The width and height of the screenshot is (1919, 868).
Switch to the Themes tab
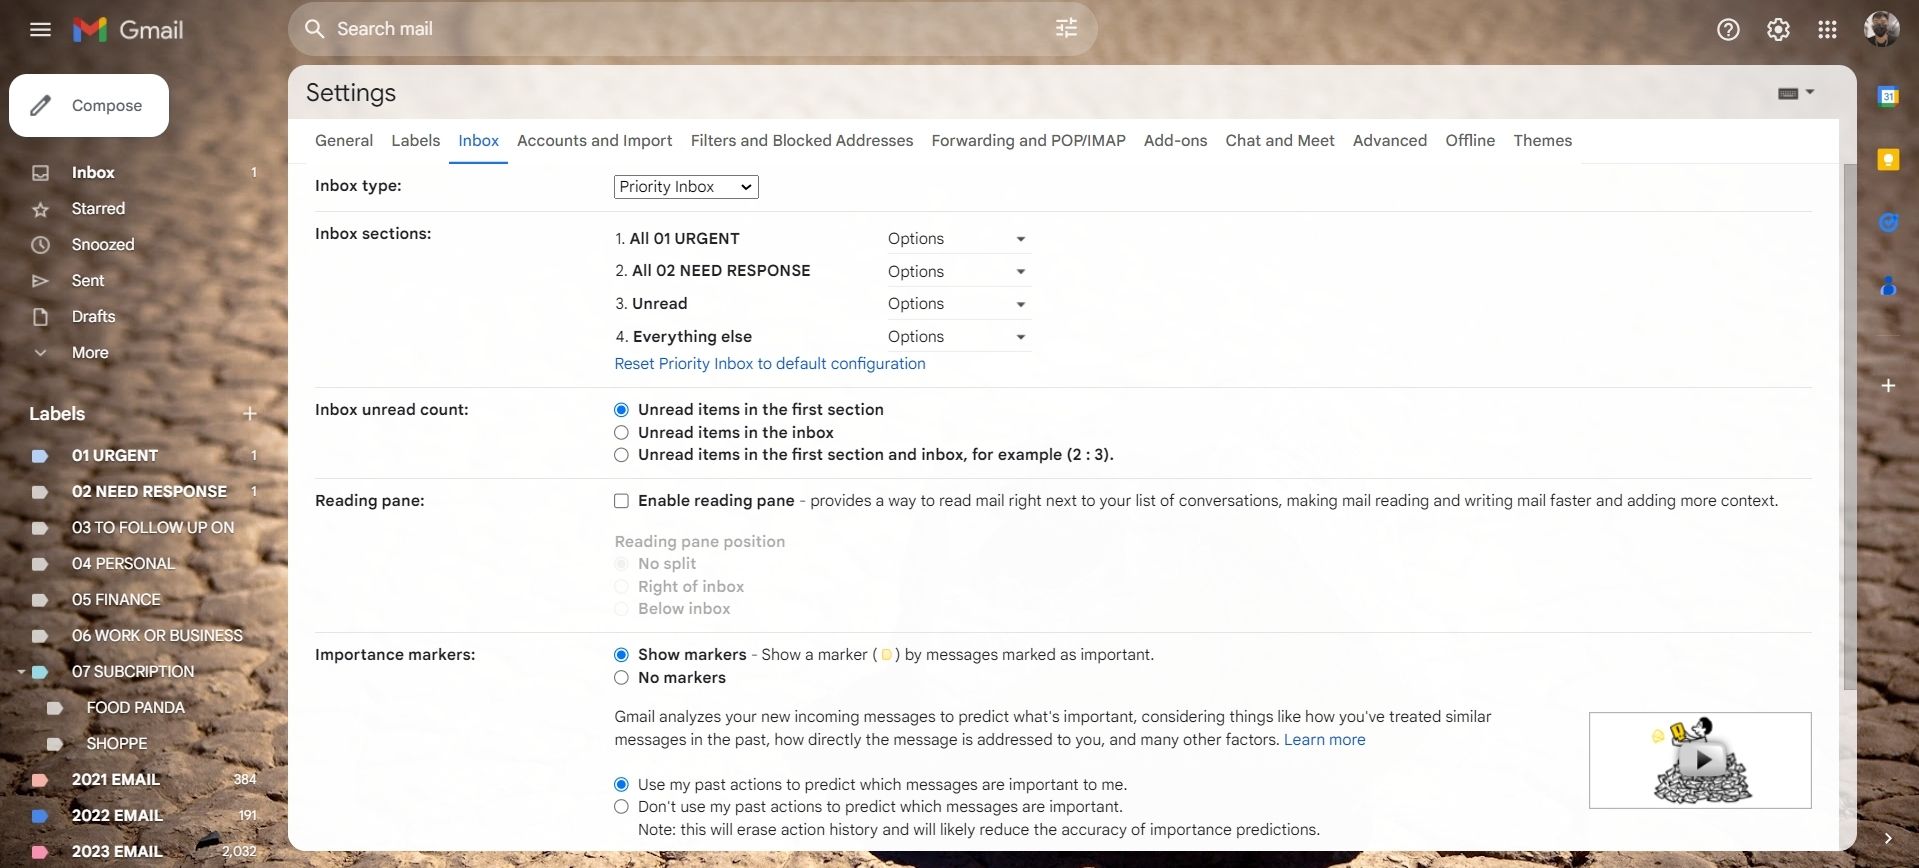coord(1542,141)
